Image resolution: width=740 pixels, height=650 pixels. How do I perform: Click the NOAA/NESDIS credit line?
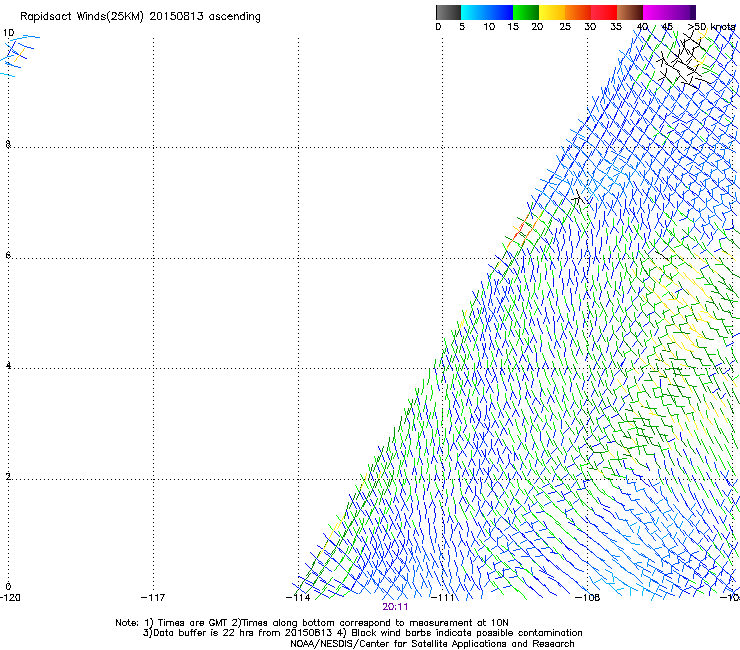click(x=432, y=644)
